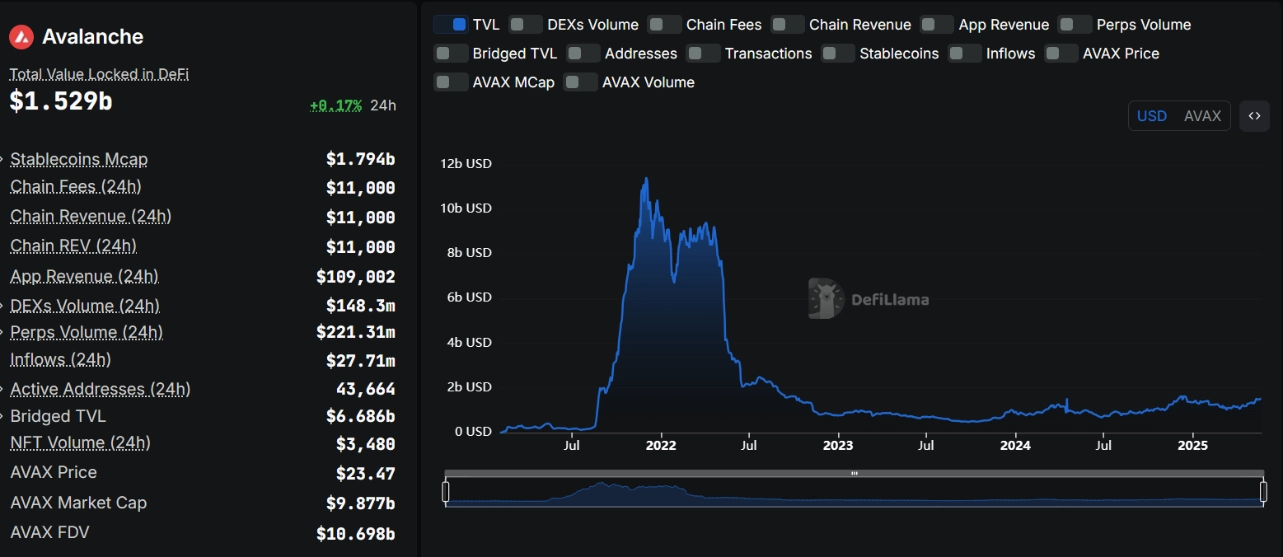The height and width of the screenshot is (557, 1283).
Task: Turn on AVAX Price series
Action: [x=1061, y=53]
